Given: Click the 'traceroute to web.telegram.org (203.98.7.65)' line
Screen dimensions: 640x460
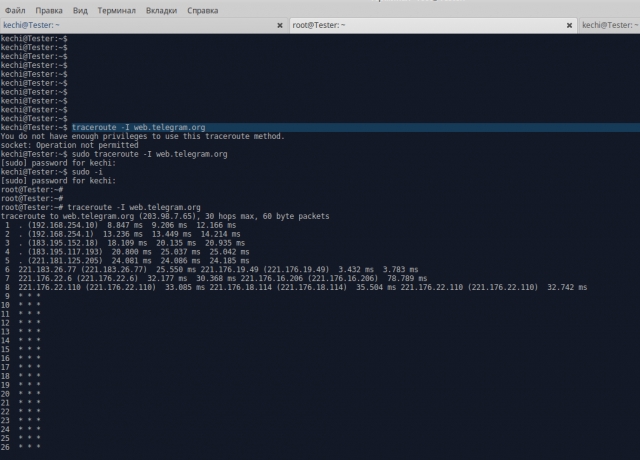Looking at the screenshot, I should [x=165, y=216].
